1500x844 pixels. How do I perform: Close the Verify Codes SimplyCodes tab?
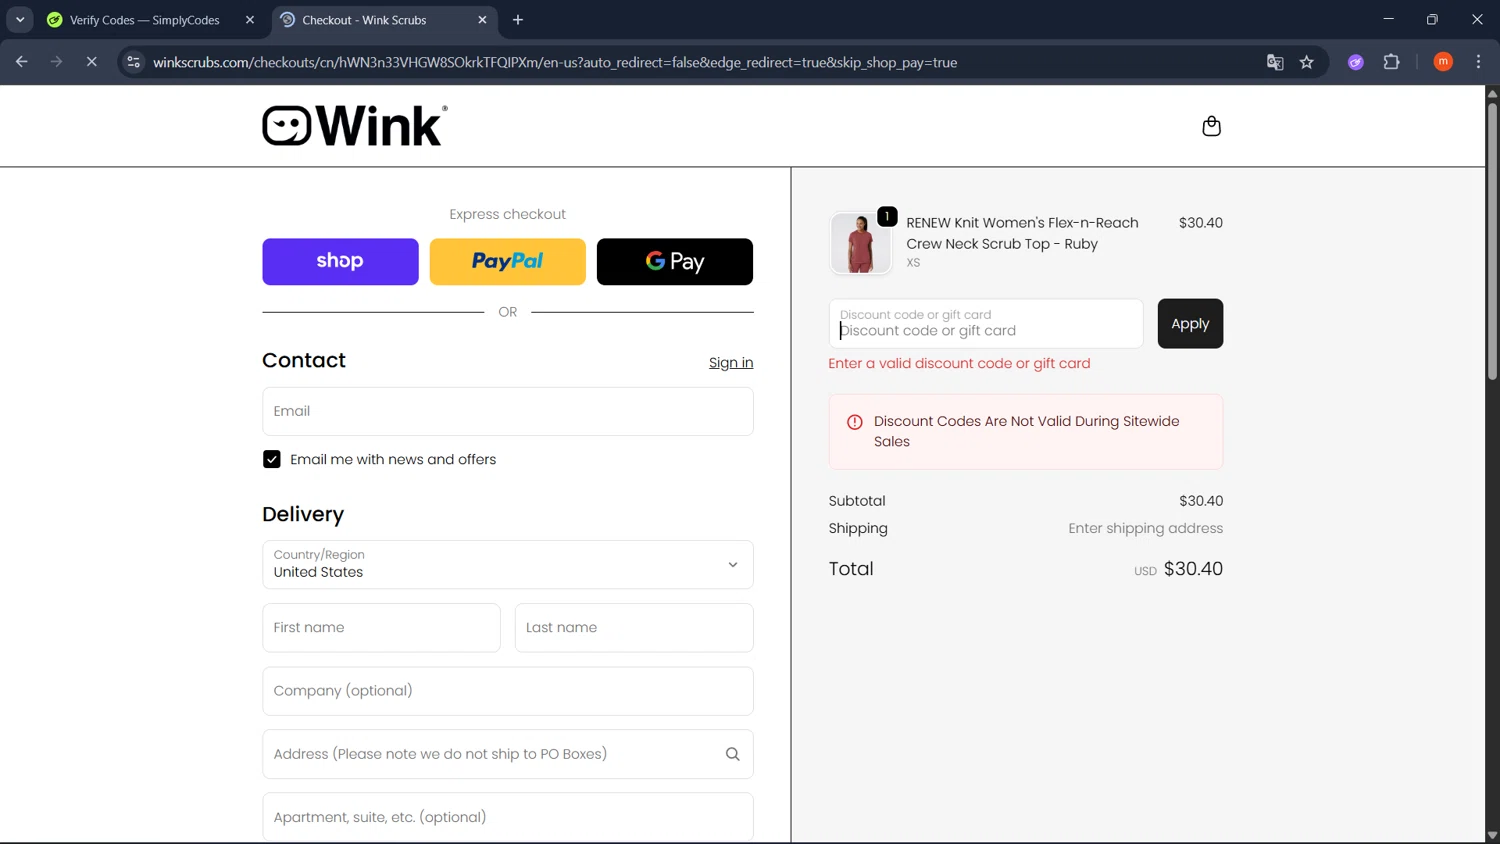click(250, 20)
